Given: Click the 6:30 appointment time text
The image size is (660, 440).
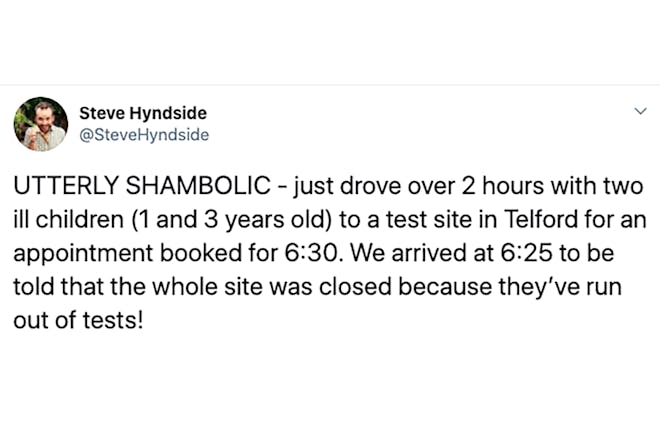Looking at the screenshot, I should (311, 253).
